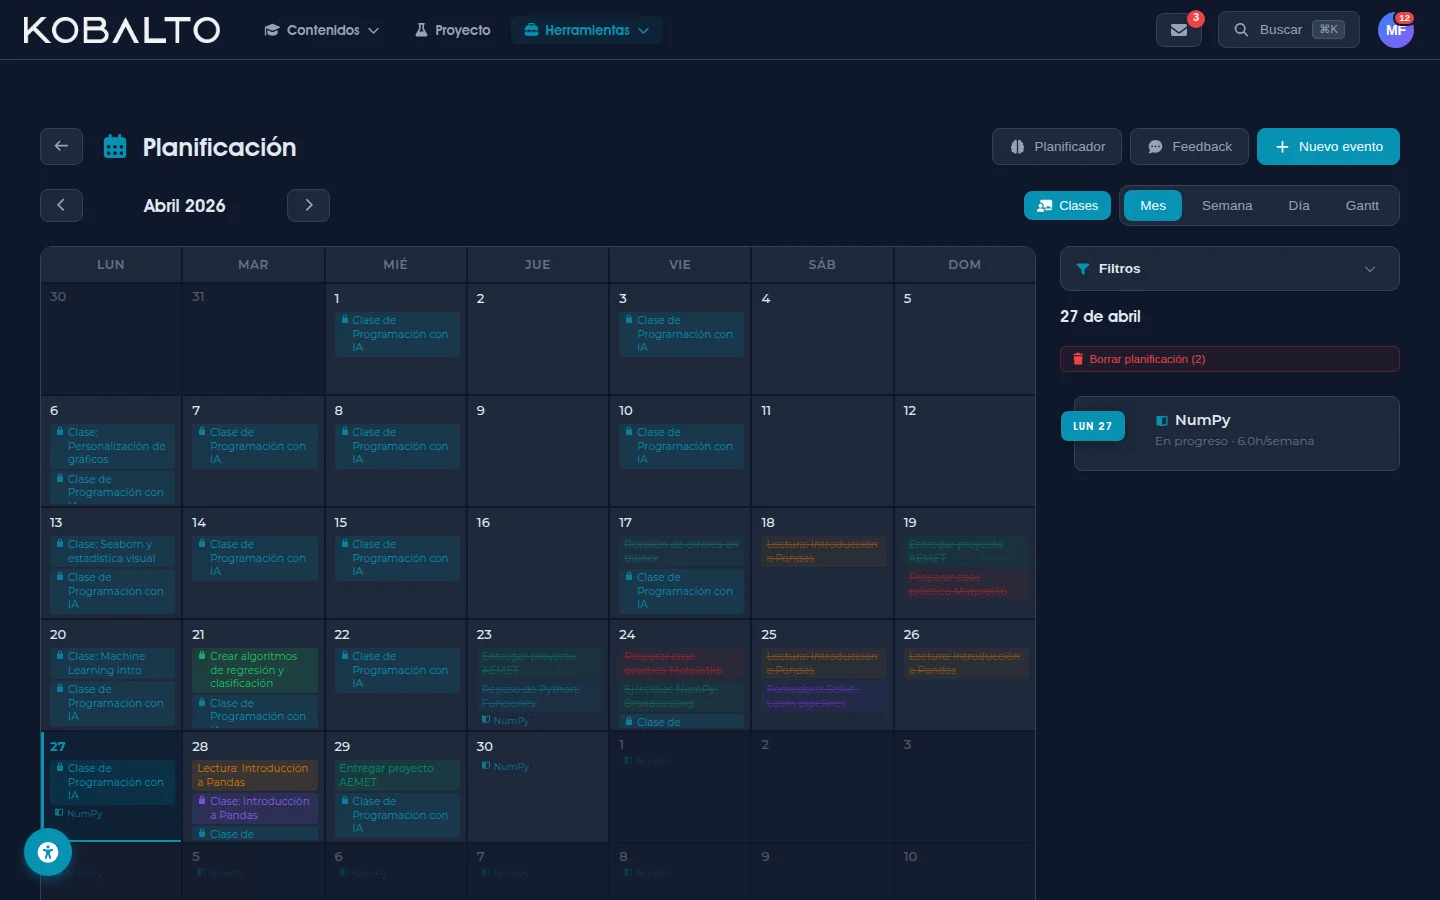Open Clase de Programación con IA on April 27

113,782
